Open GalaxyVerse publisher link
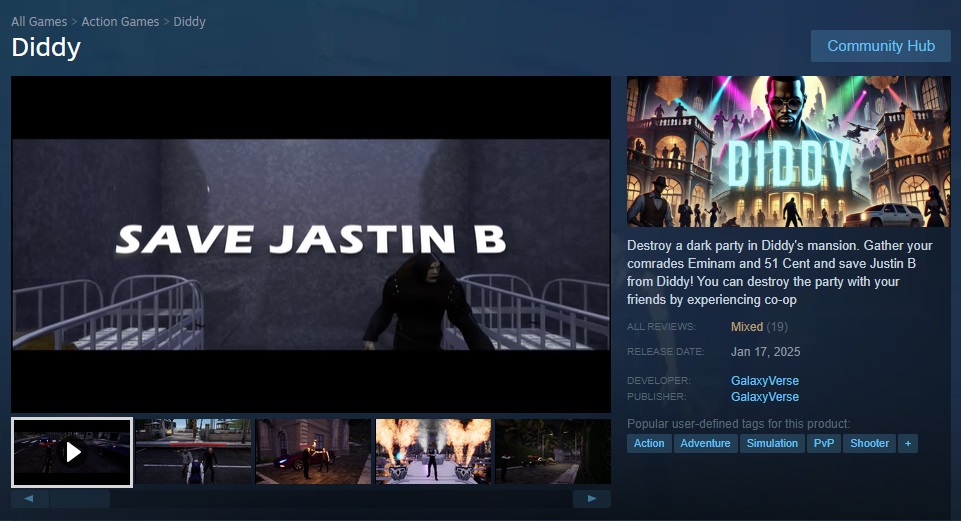Image resolution: width=961 pixels, height=521 pixels. (x=765, y=397)
